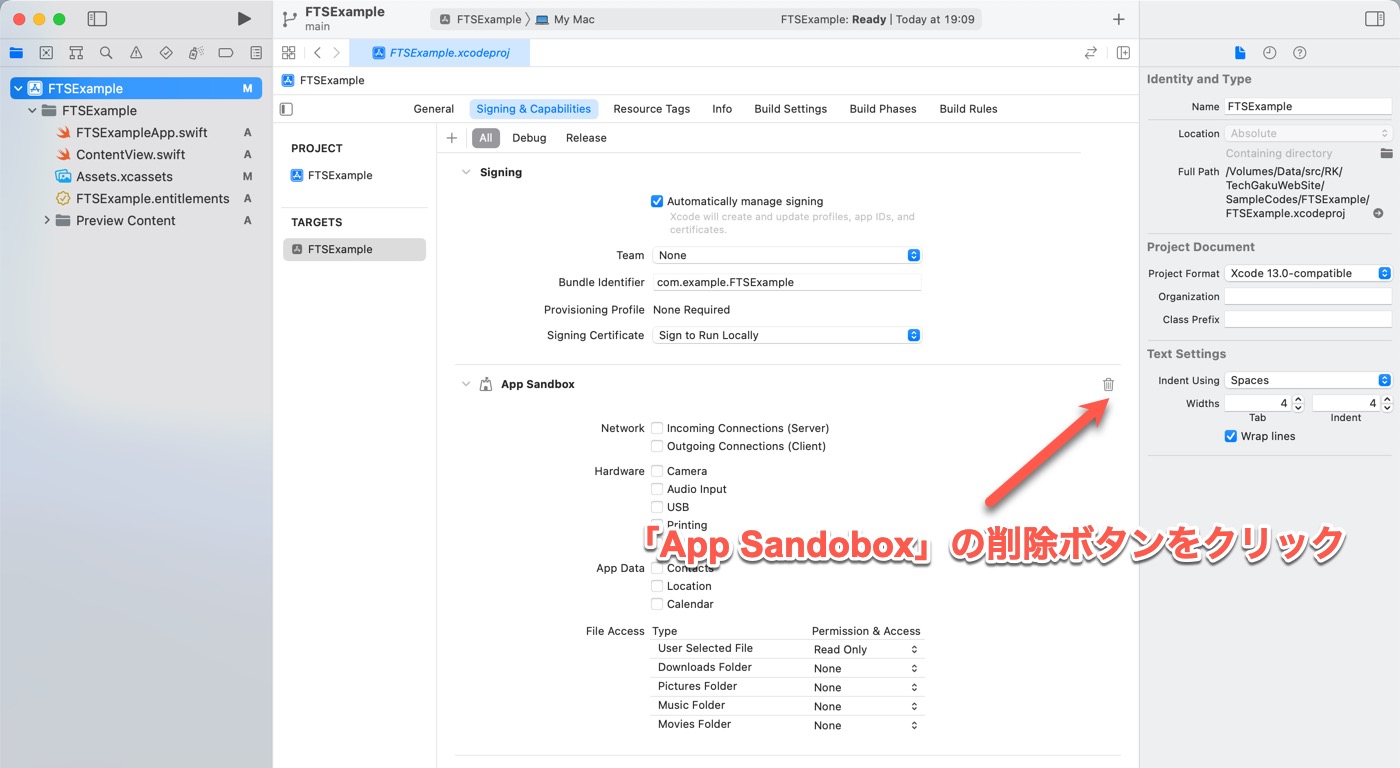
Task: Toggle the navigator sidebar visibility
Action: (x=97, y=19)
